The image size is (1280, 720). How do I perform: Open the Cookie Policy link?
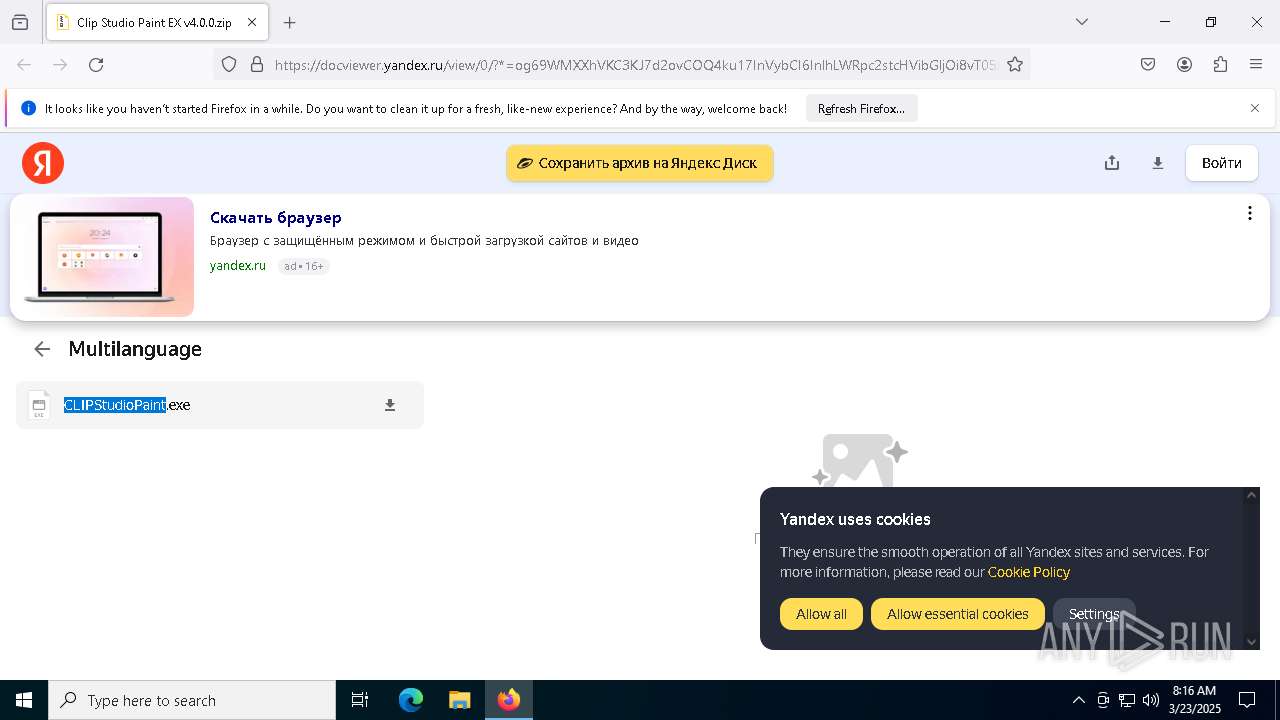[1029, 572]
